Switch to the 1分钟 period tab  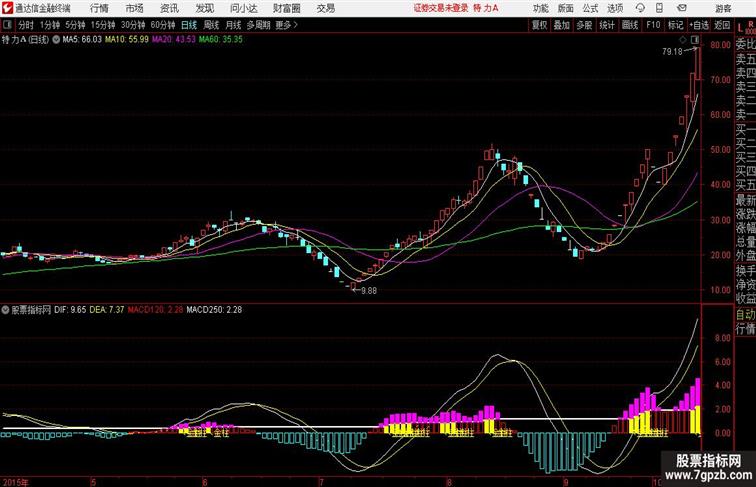pyautogui.click(x=50, y=25)
